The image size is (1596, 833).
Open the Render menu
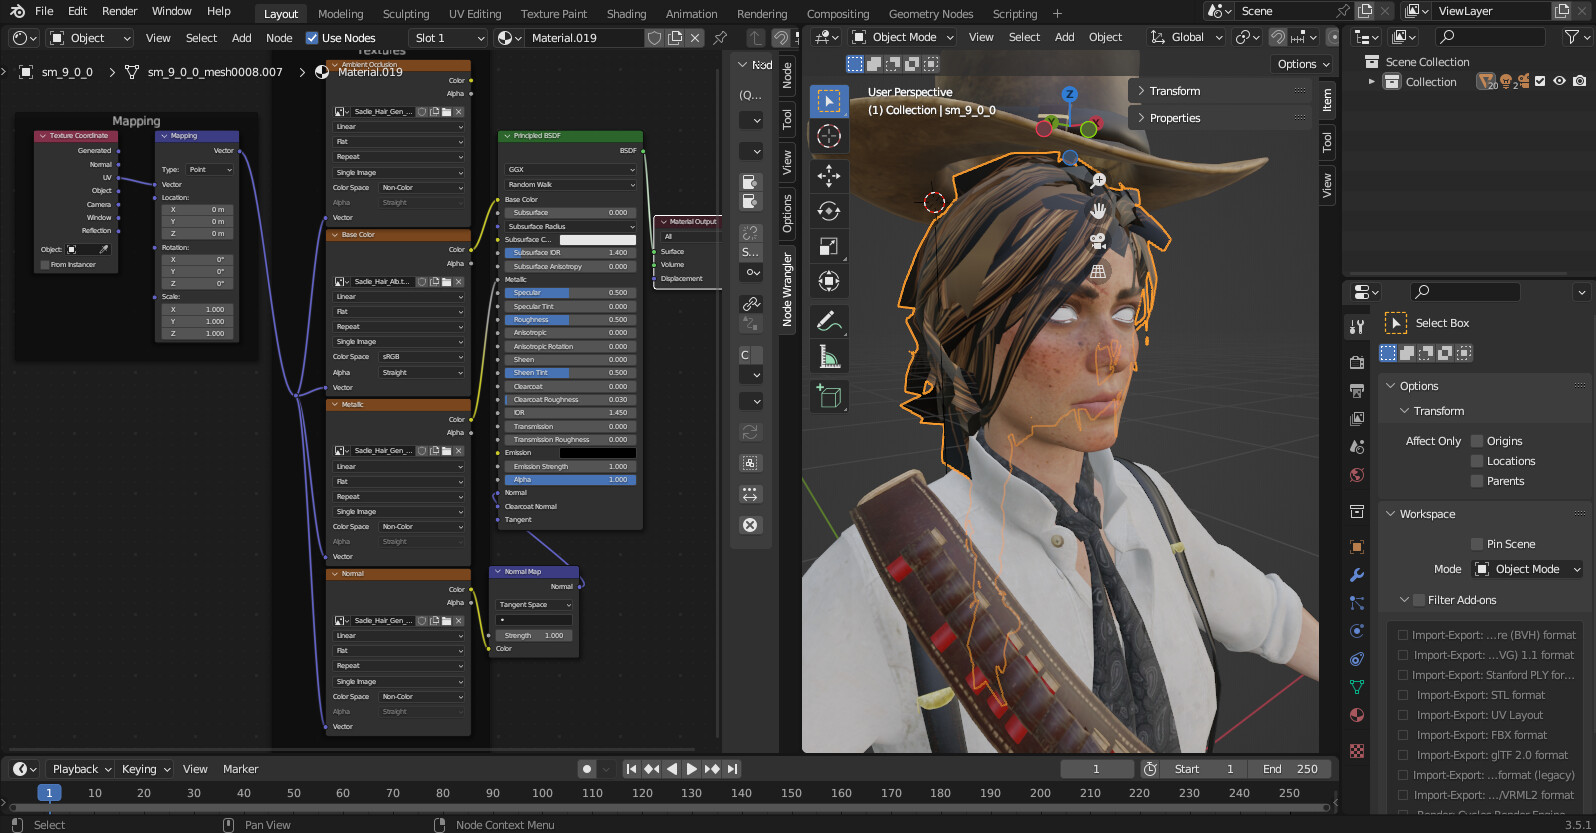point(119,11)
